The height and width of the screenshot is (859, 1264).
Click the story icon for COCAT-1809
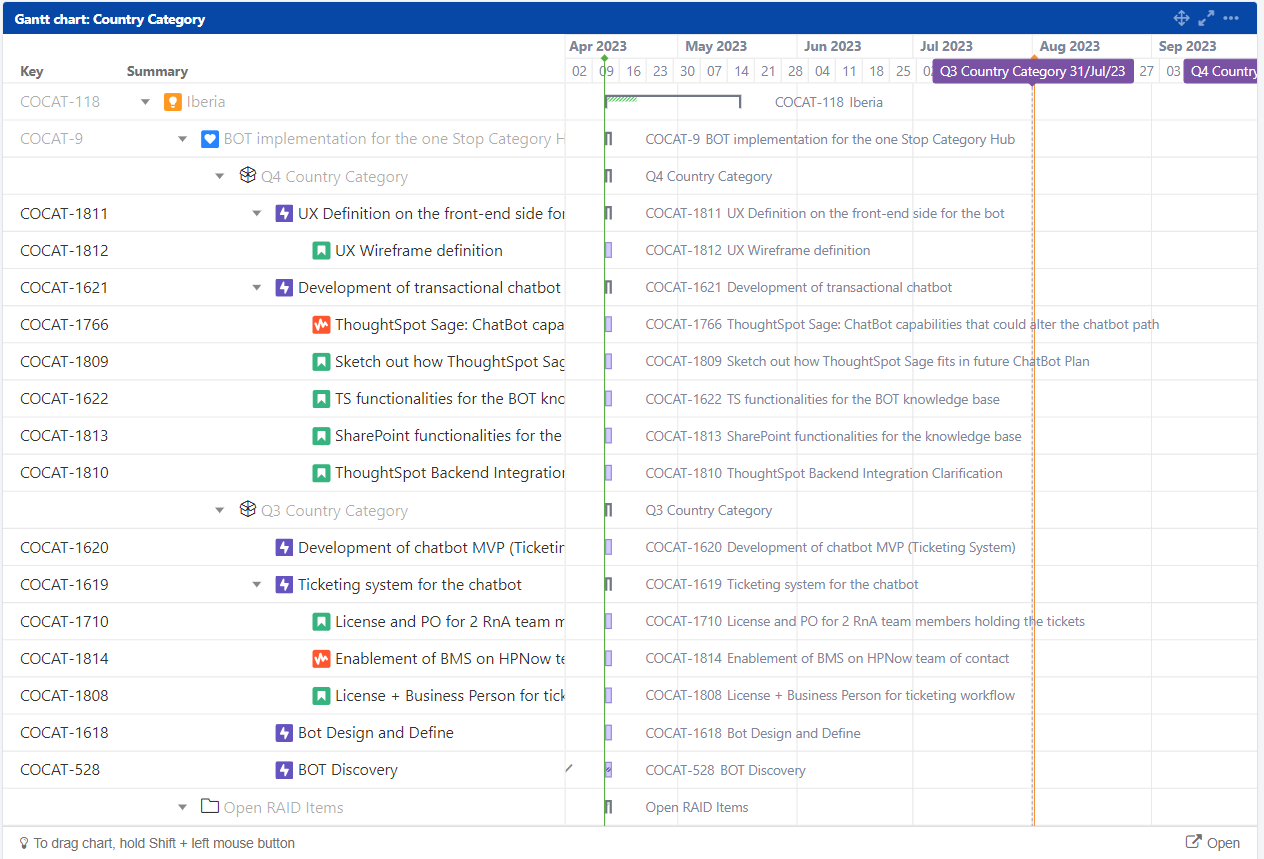pyautogui.click(x=321, y=361)
